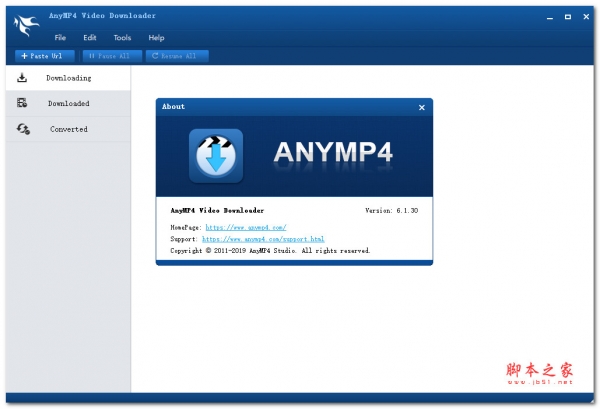Click the About dialog title bar

[294, 107]
